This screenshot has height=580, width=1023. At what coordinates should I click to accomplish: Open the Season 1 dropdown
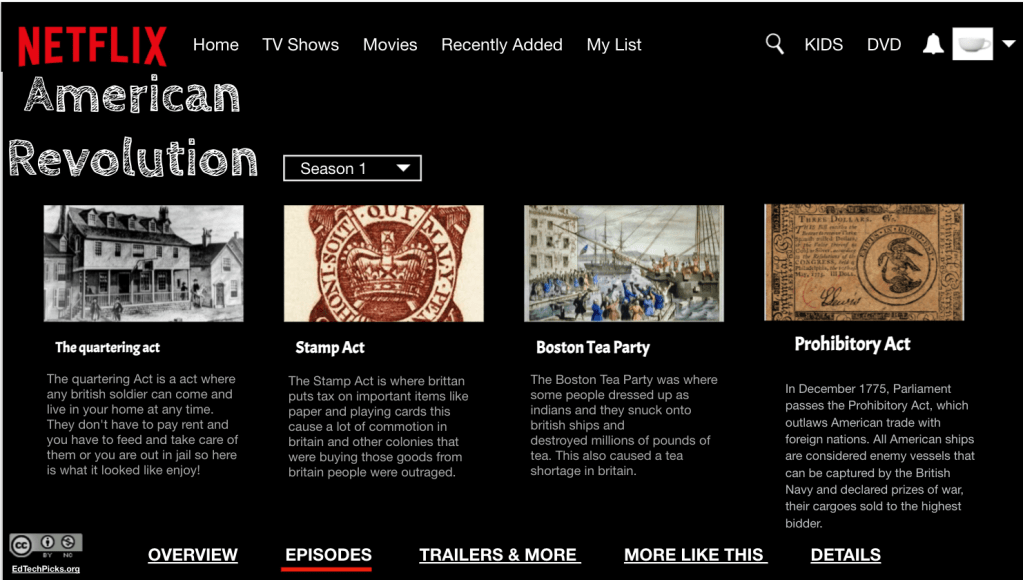[352, 168]
